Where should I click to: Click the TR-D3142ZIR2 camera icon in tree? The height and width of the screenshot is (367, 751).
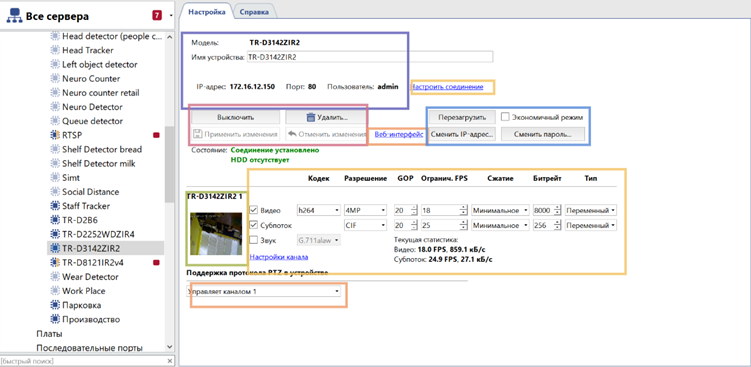[x=55, y=248]
